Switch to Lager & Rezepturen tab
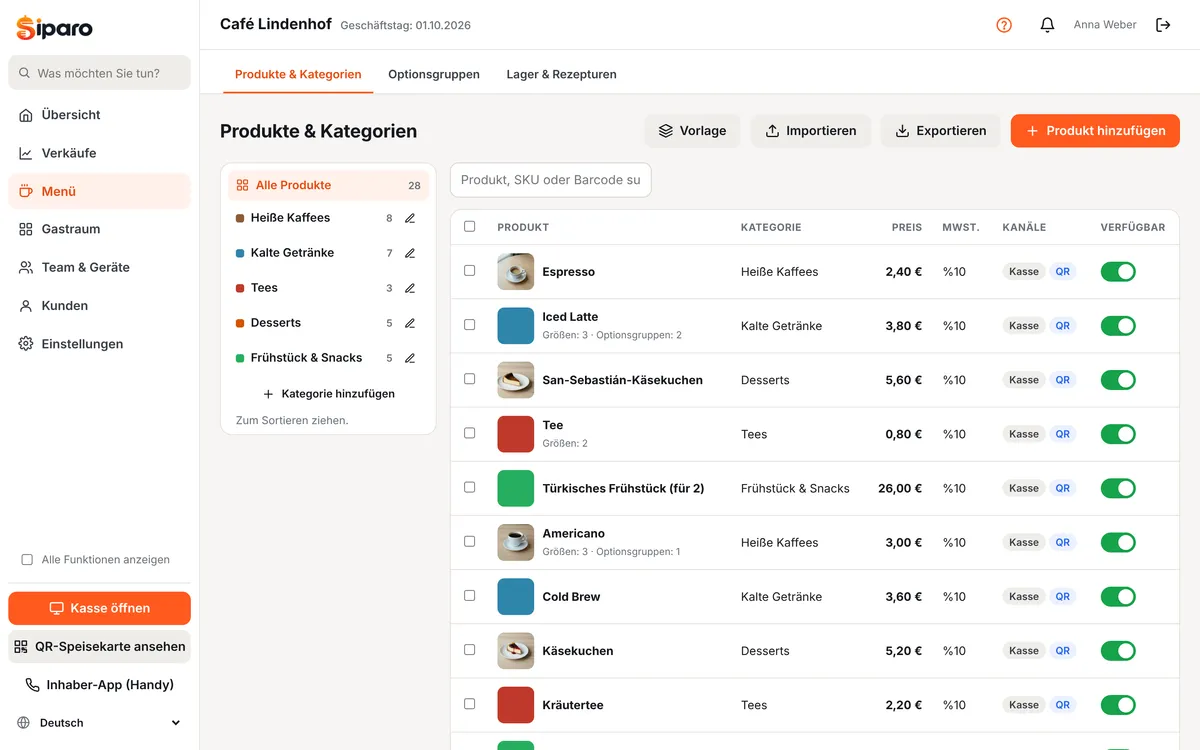 tap(561, 74)
